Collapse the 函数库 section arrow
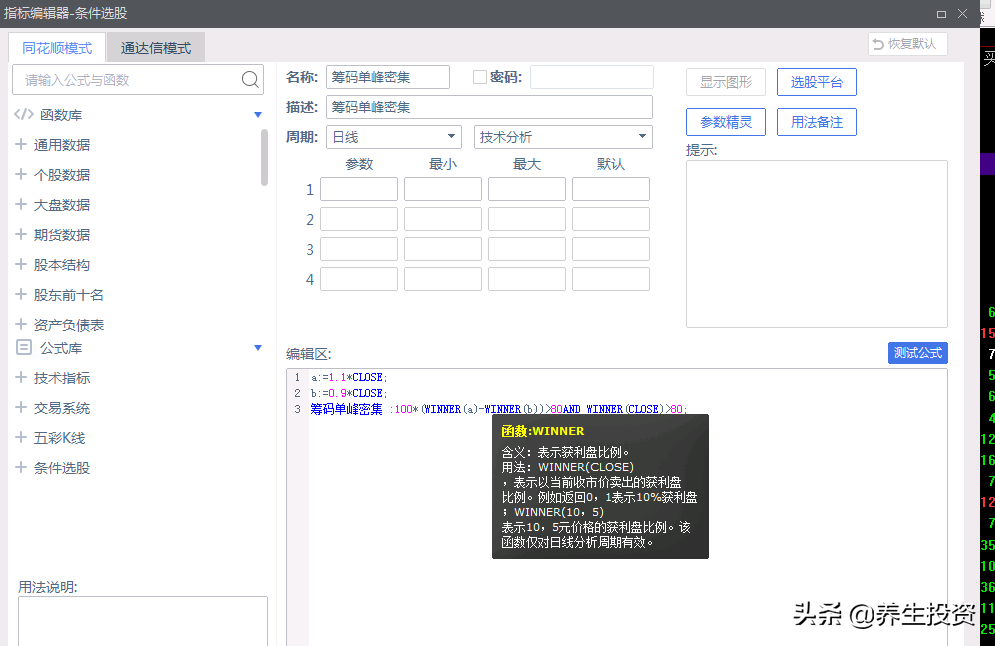This screenshot has height=646, width=995. 258,114
